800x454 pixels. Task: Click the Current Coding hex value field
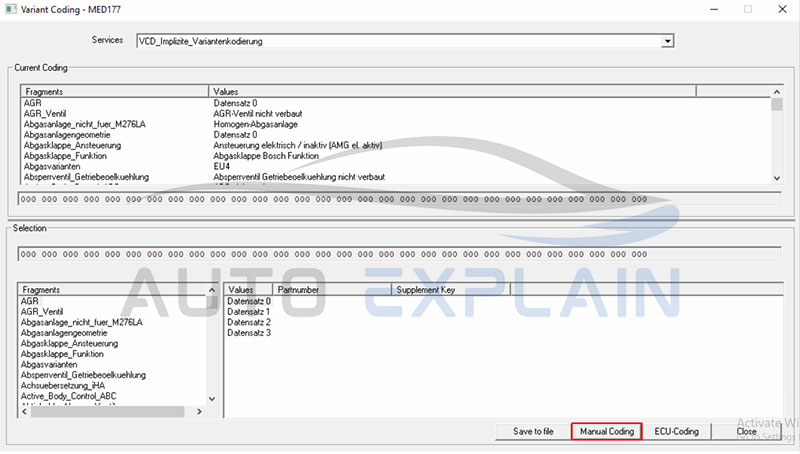tap(399, 199)
